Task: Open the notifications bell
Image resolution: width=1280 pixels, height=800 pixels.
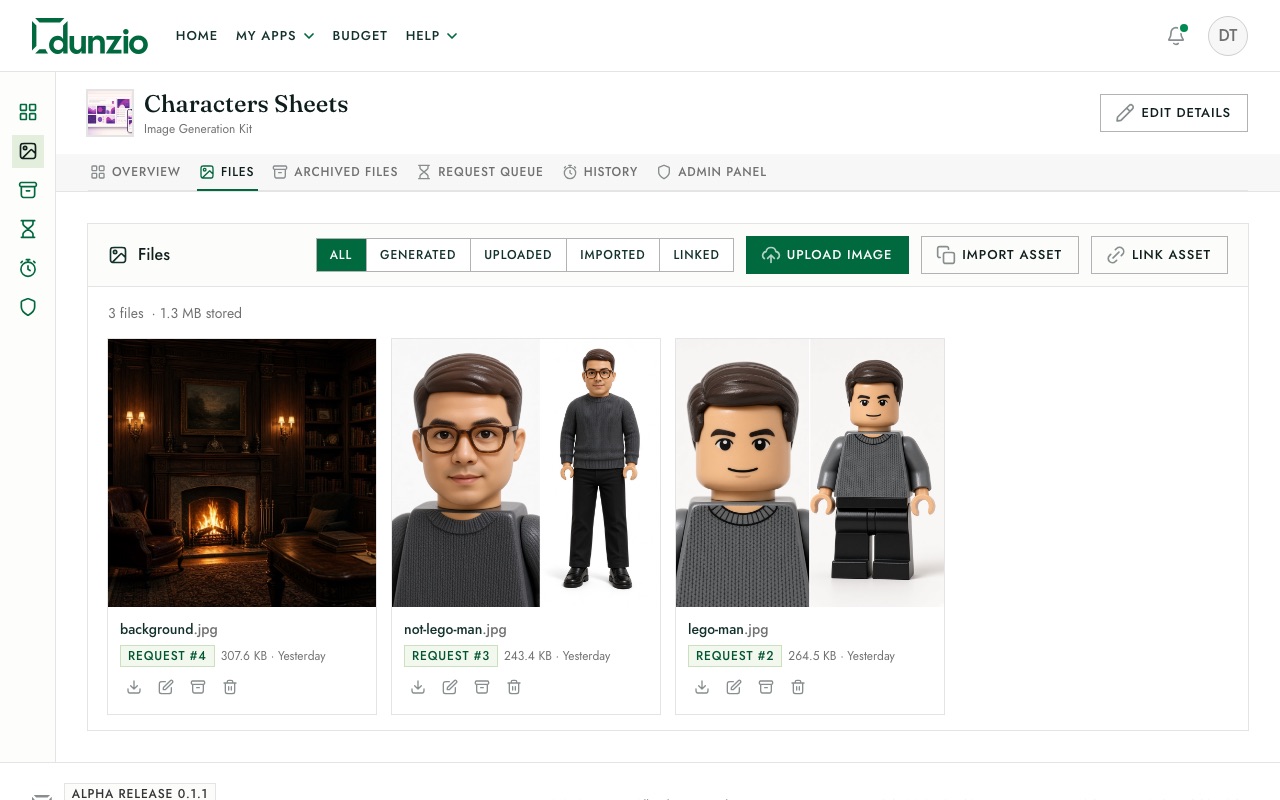Action: pos(1176,36)
